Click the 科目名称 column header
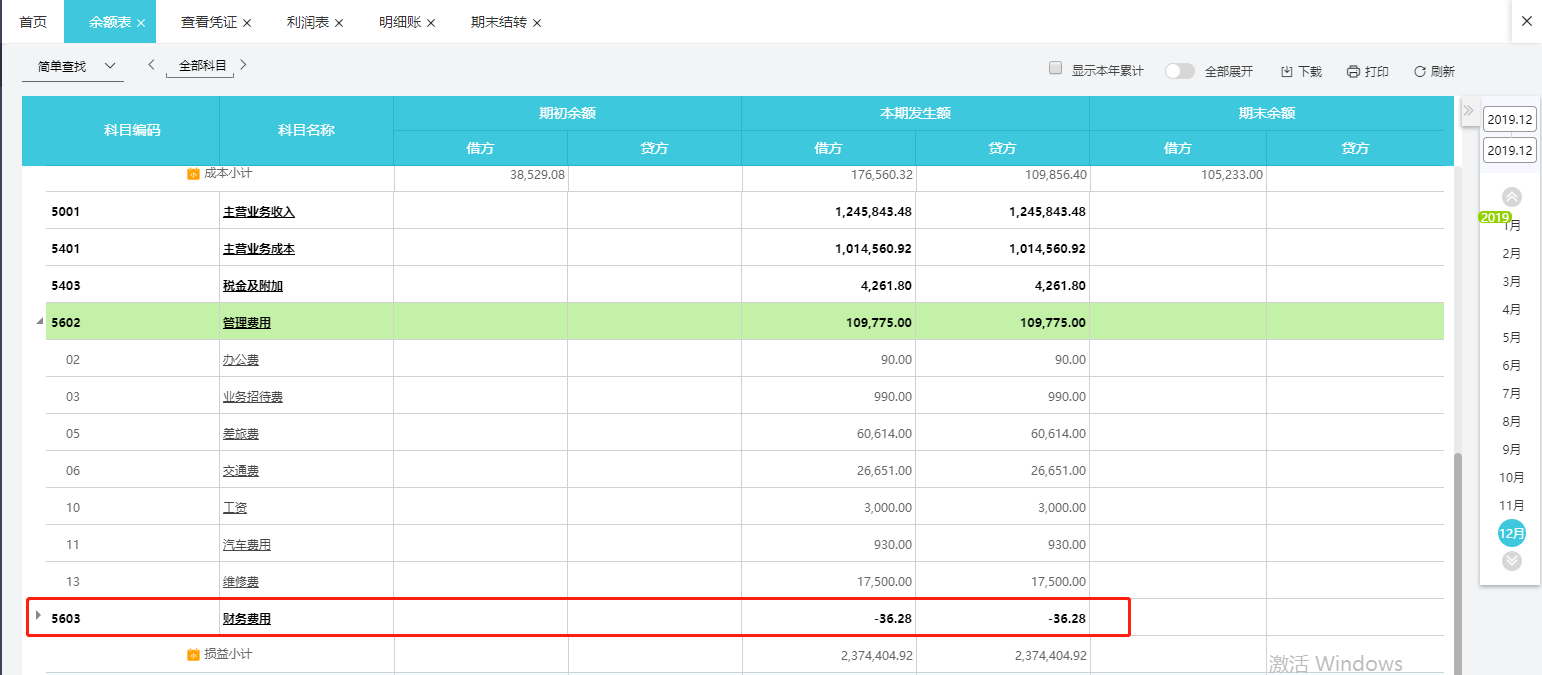The image size is (1542, 675). pyautogui.click(x=306, y=130)
